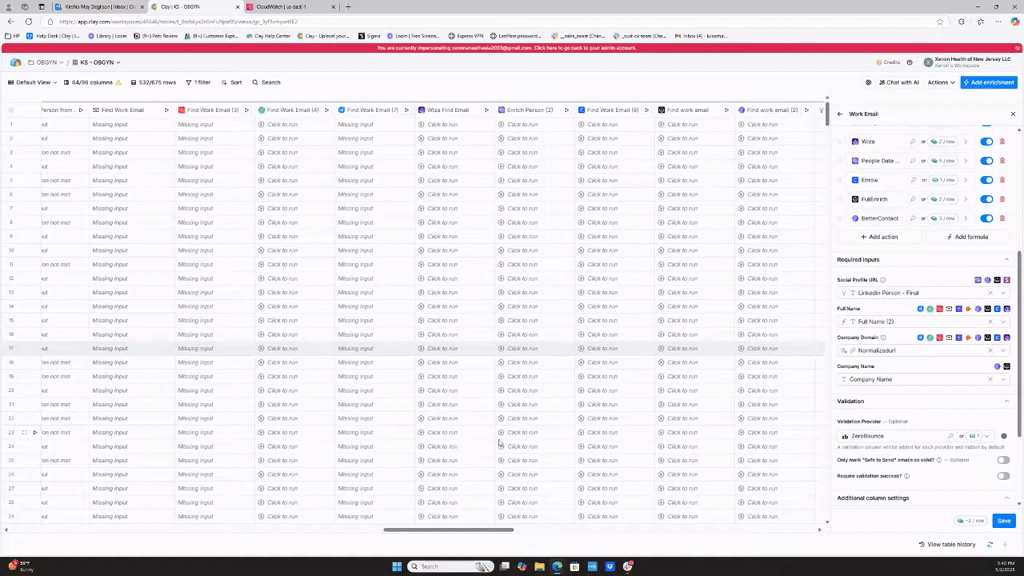Click the Add enrichment button
This screenshot has width=1024, height=576.
coord(988,82)
